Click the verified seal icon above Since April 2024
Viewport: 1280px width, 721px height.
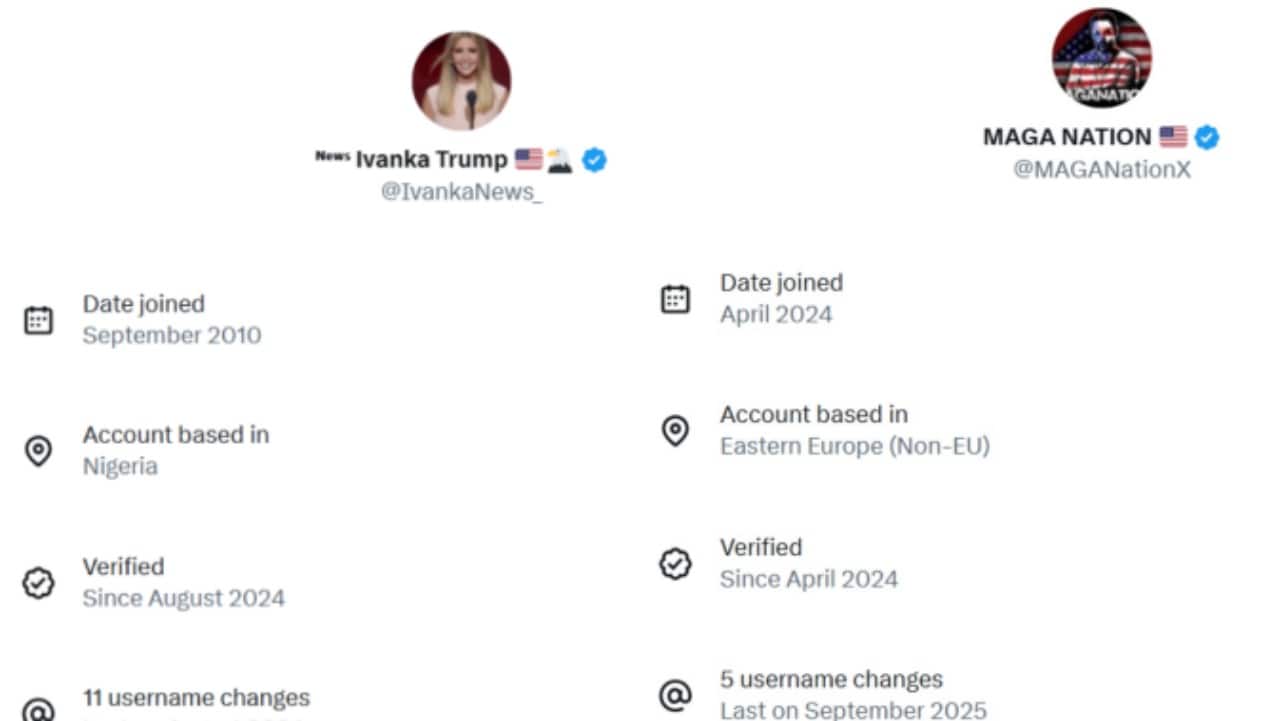point(677,563)
